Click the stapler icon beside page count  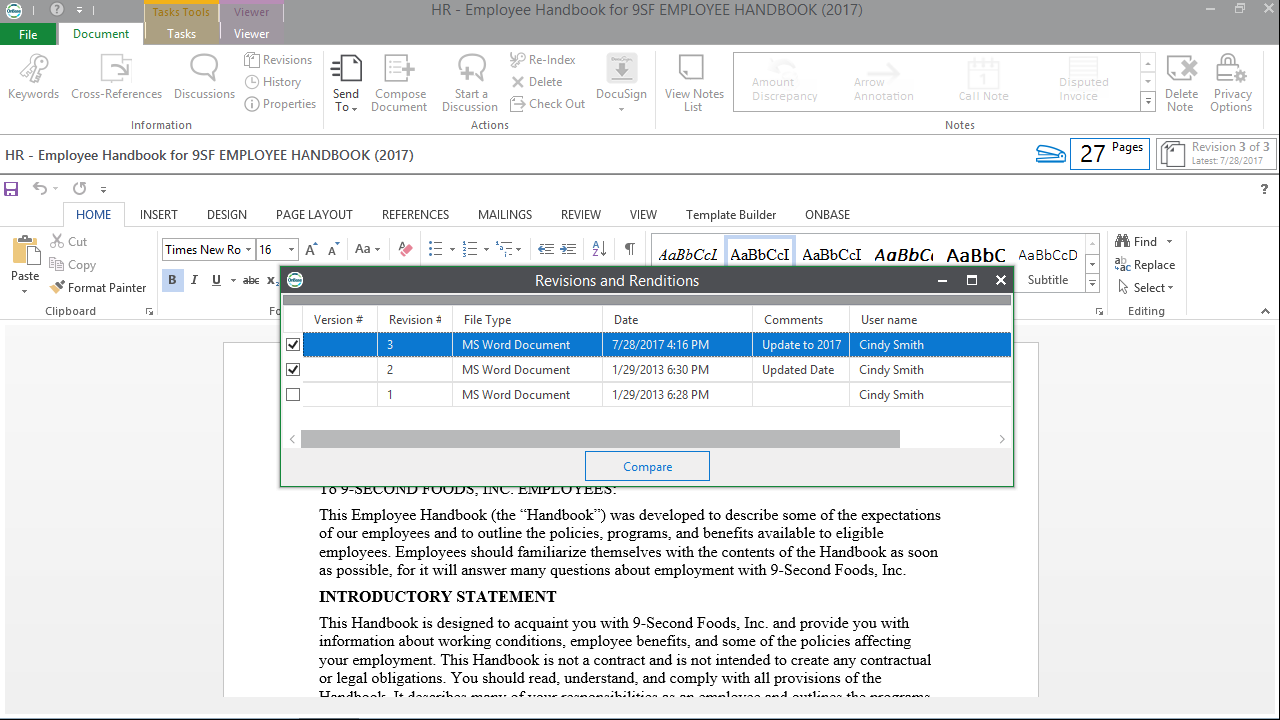click(1050, 153)
